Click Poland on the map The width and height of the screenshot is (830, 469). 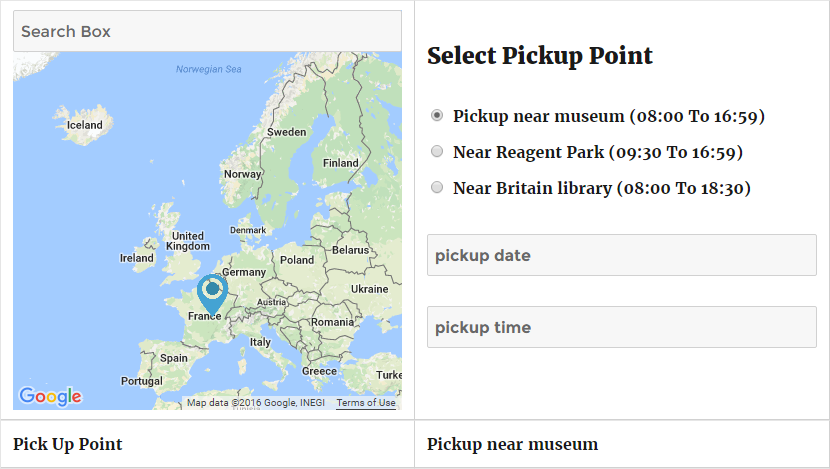[297, 260]
